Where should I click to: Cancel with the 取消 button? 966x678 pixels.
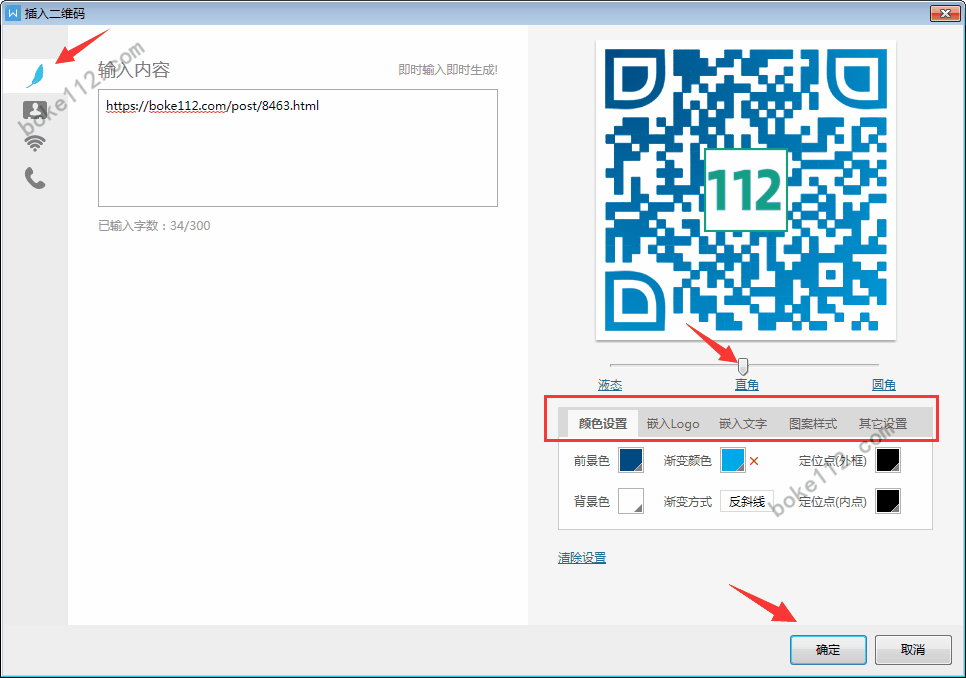(913, 650)
